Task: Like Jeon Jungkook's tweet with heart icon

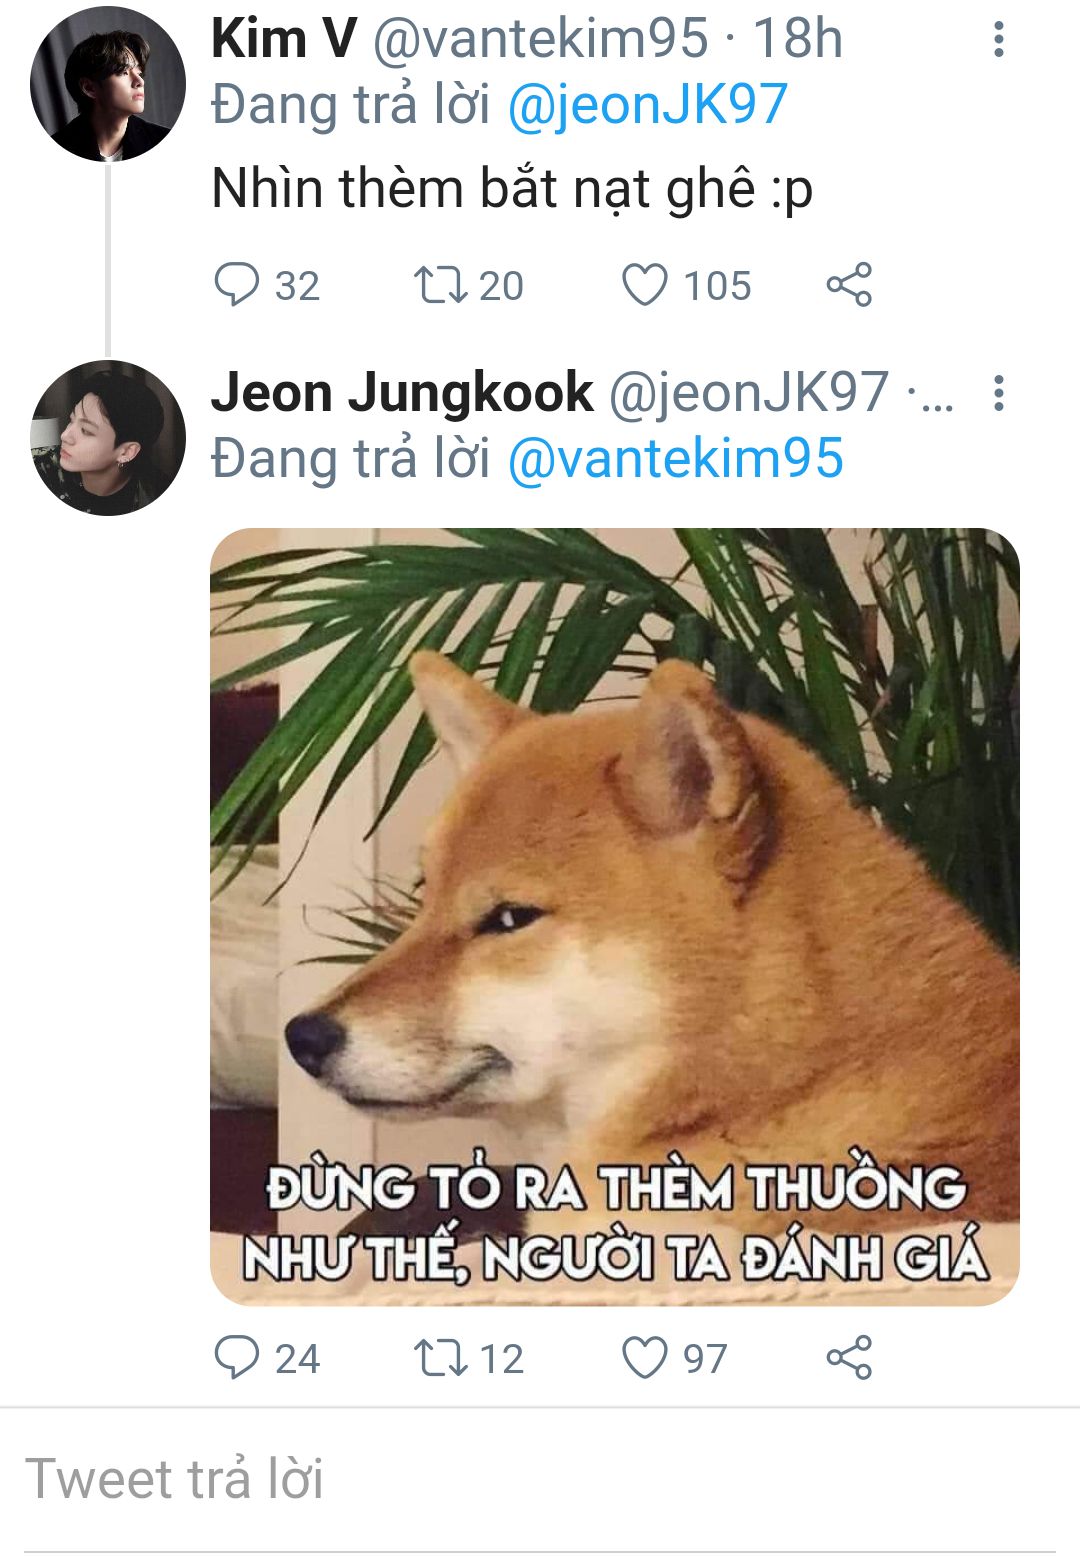Action: click(x=645, y=1357)
